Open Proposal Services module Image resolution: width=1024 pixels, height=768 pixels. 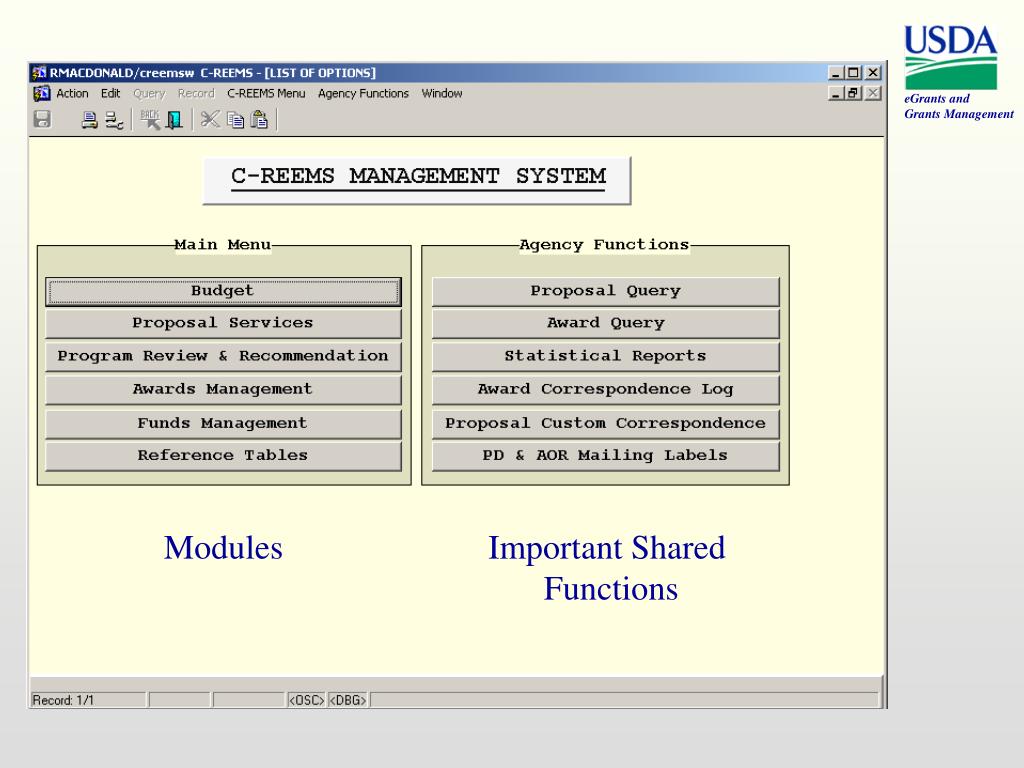coord(223,323)
